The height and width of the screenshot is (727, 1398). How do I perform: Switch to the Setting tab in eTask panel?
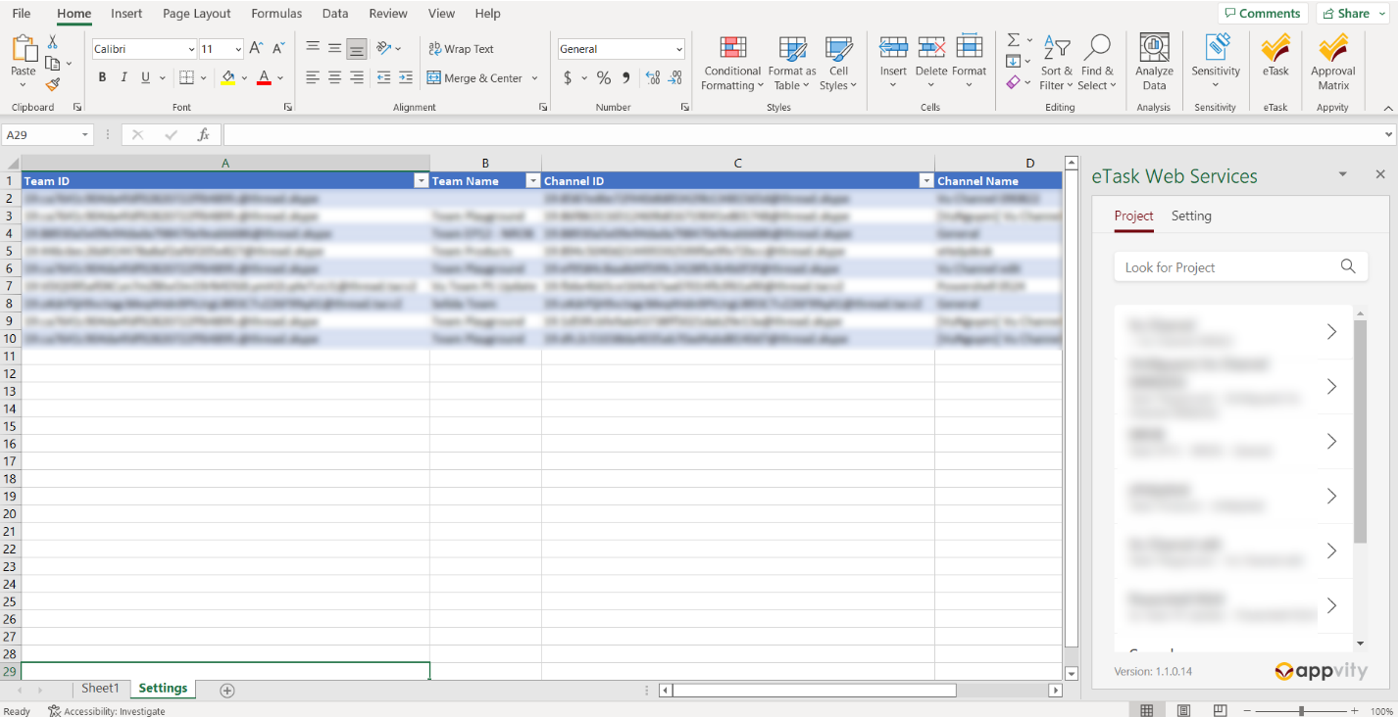tap(1191, 216)
